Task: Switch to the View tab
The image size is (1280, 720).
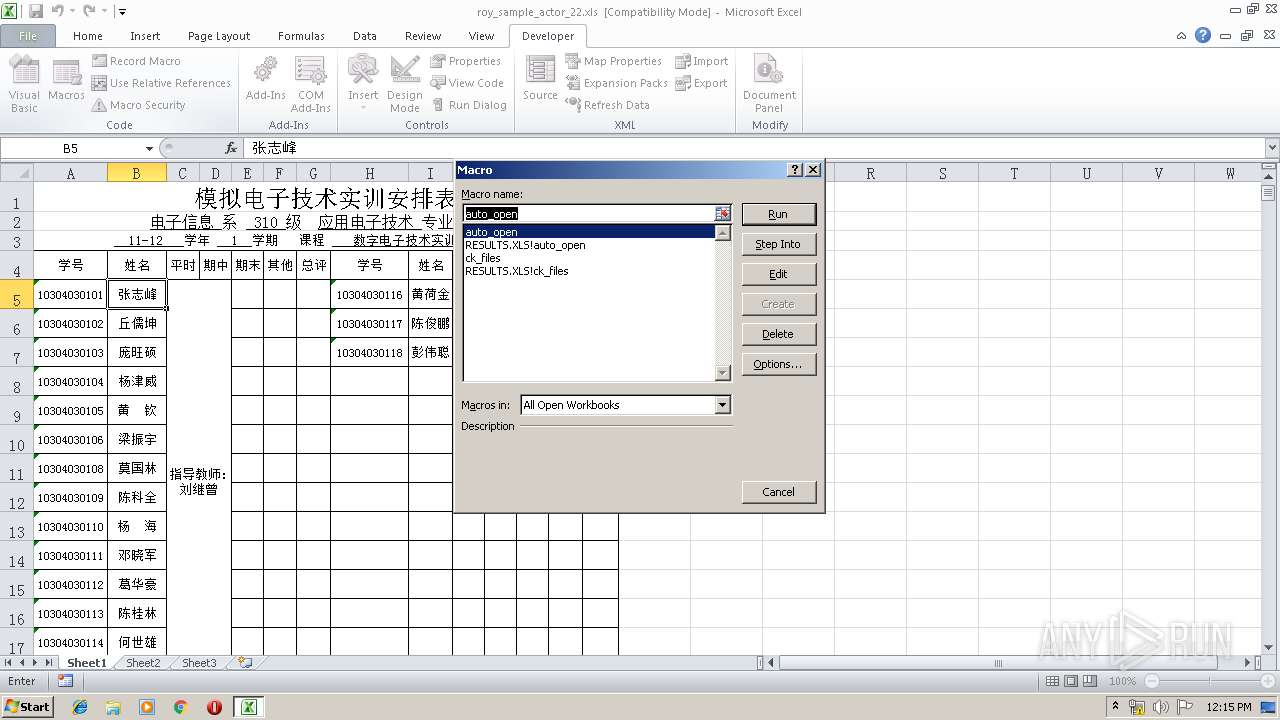Action: click(481, 35)
